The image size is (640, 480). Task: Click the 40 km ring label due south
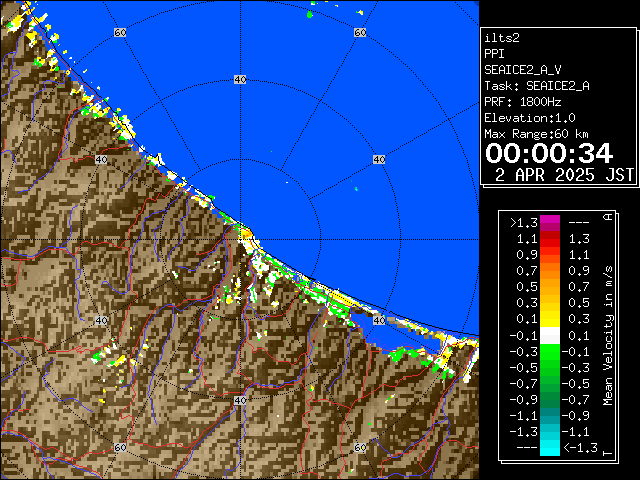pos(240,400)
